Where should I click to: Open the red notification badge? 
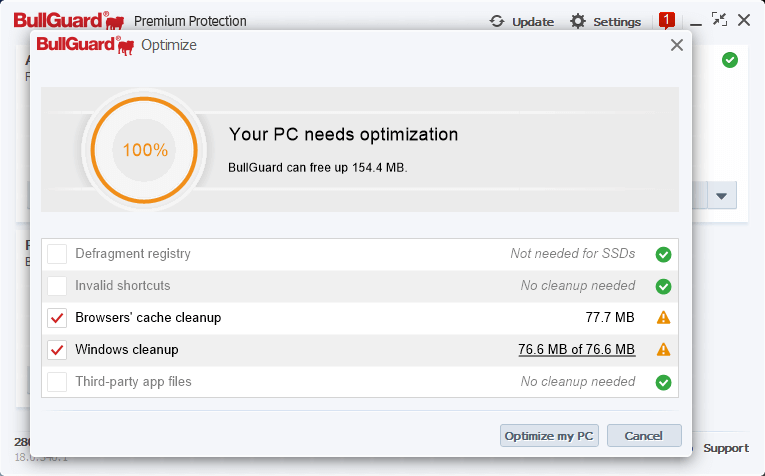(x=667, y=19)
